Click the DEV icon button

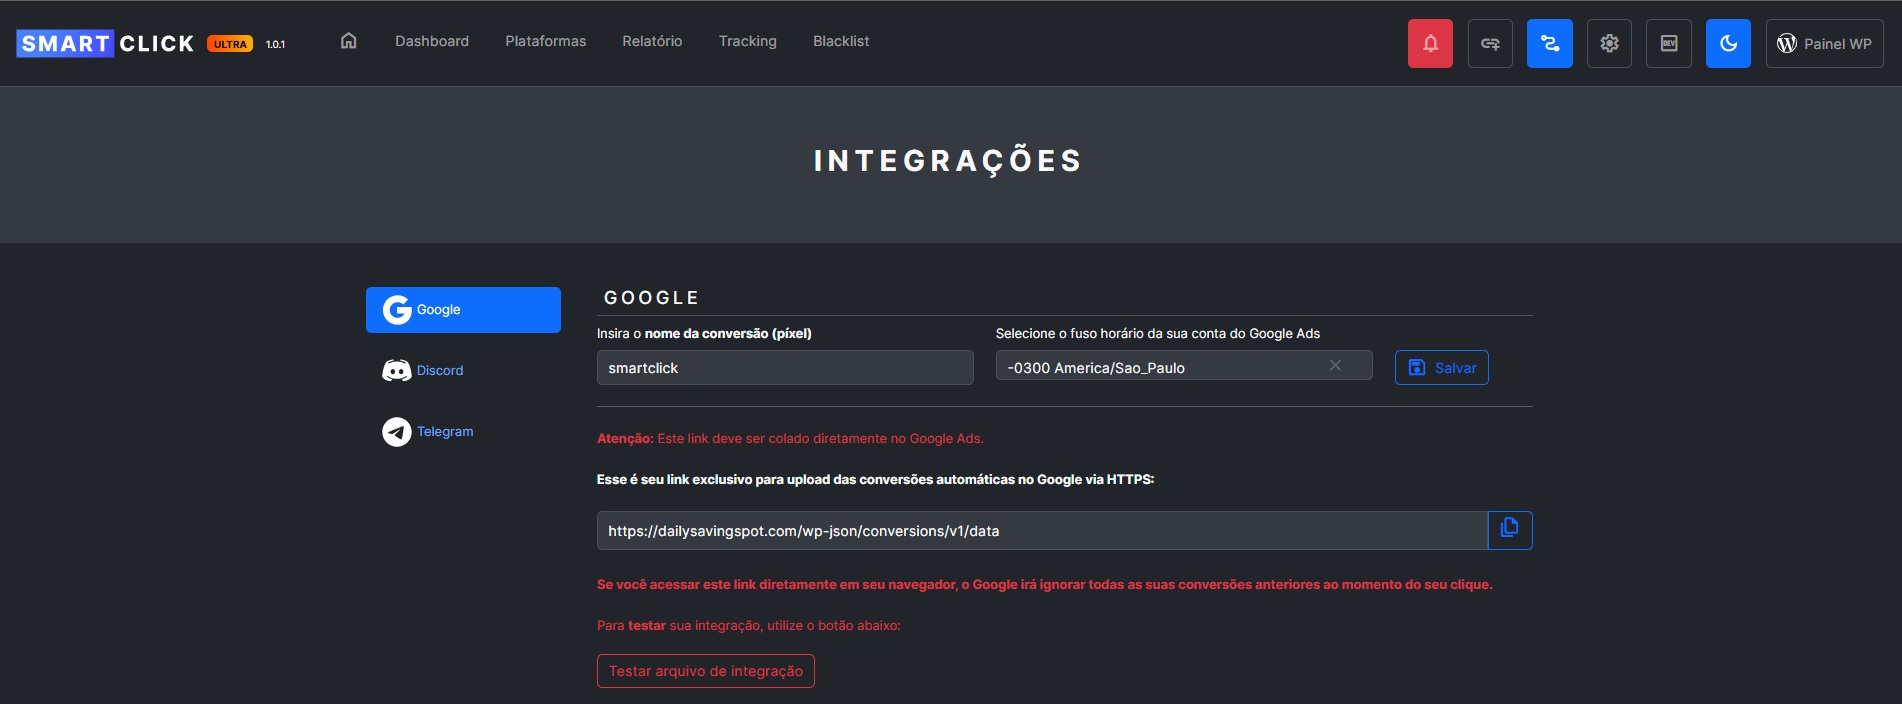tap(1668, 44)
